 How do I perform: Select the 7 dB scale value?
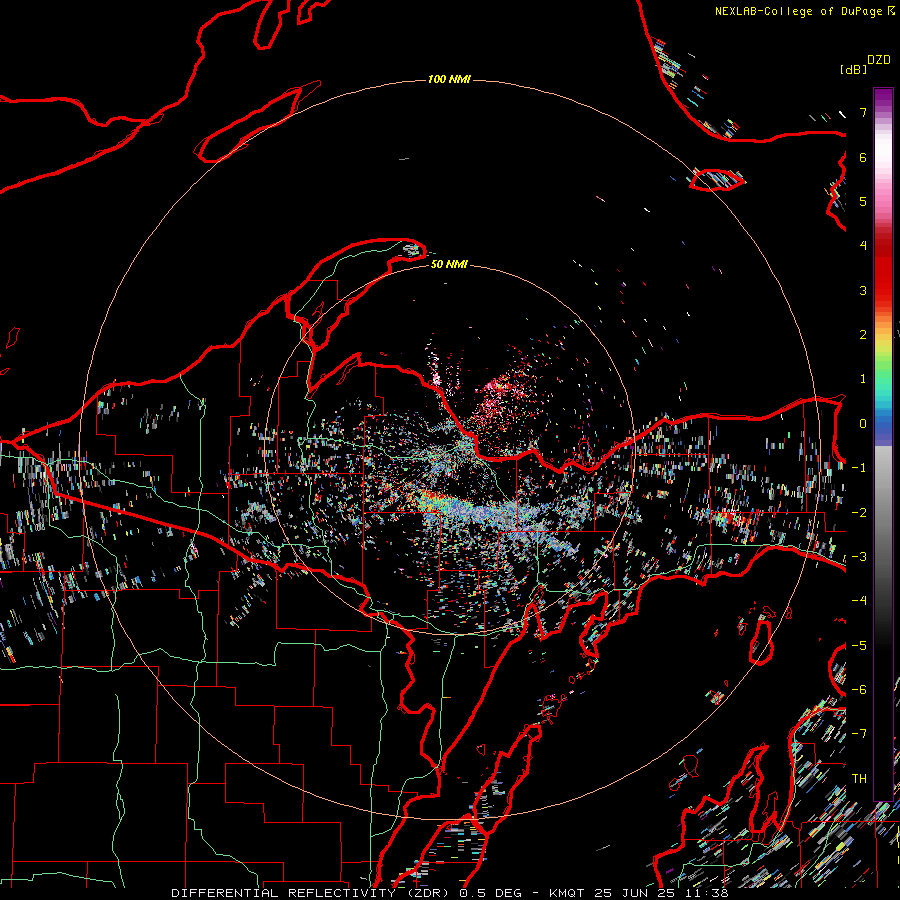pyautogui.click(x=863, y=112)
